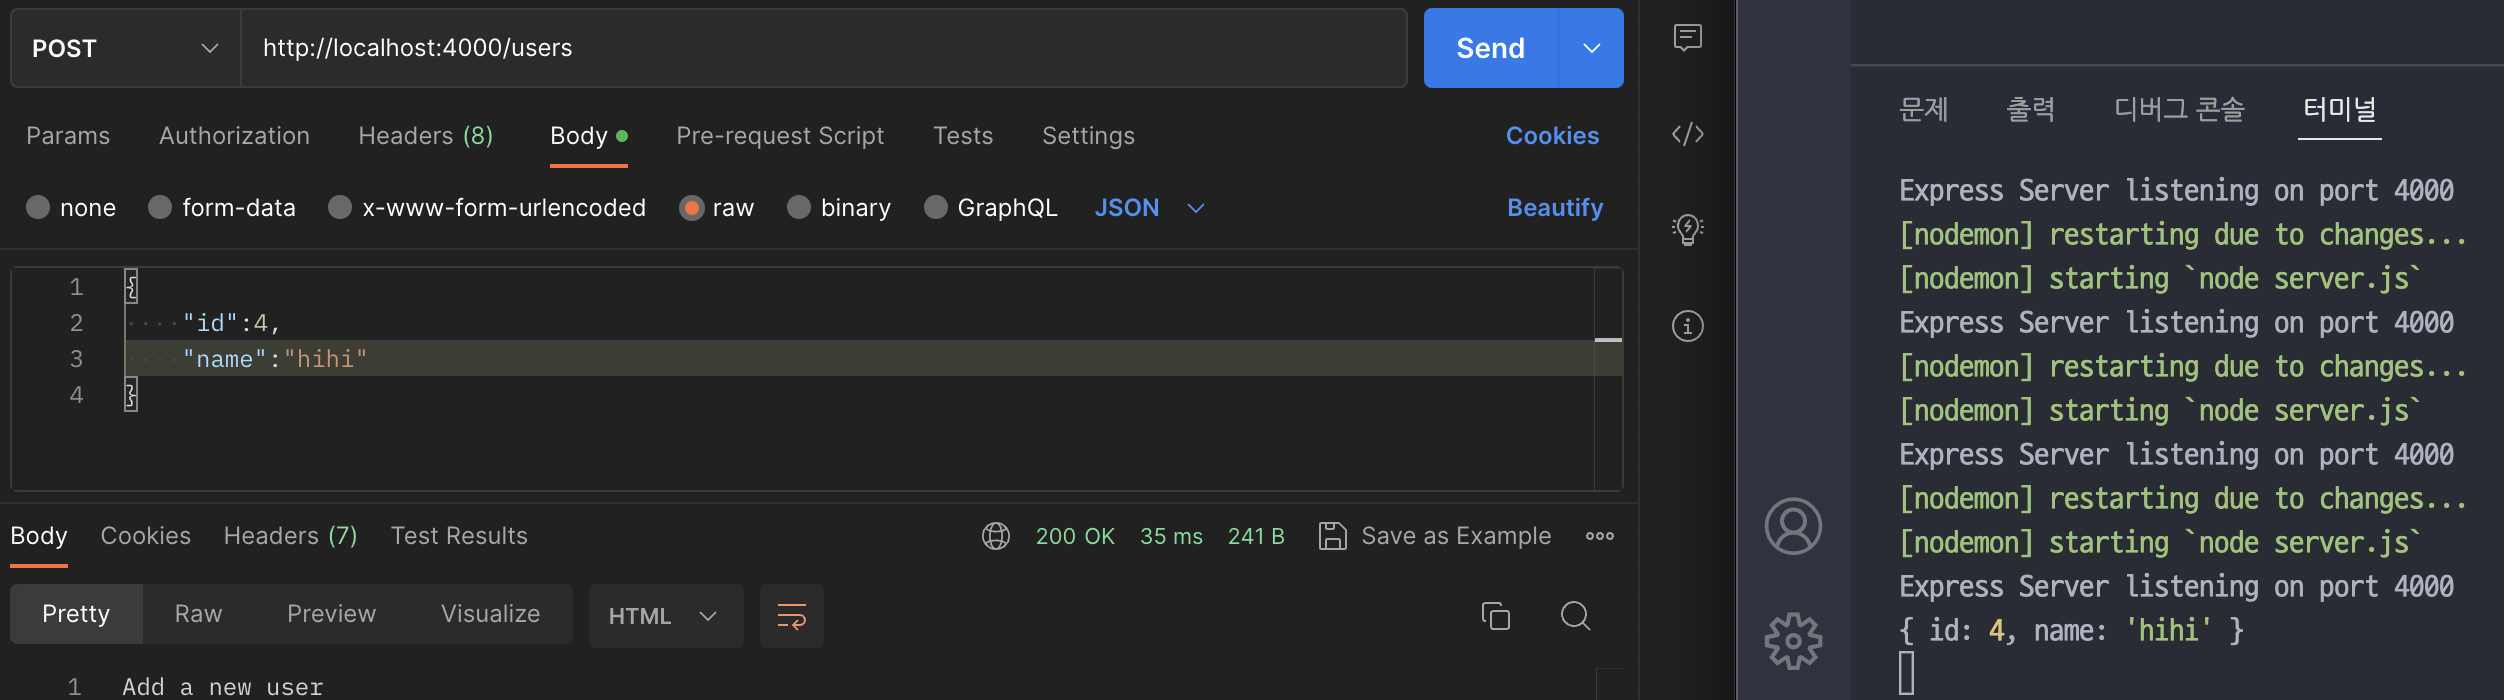The image size is (2504, 700).
Task: Click the 200 OK status text
Action: [1075, 536]
